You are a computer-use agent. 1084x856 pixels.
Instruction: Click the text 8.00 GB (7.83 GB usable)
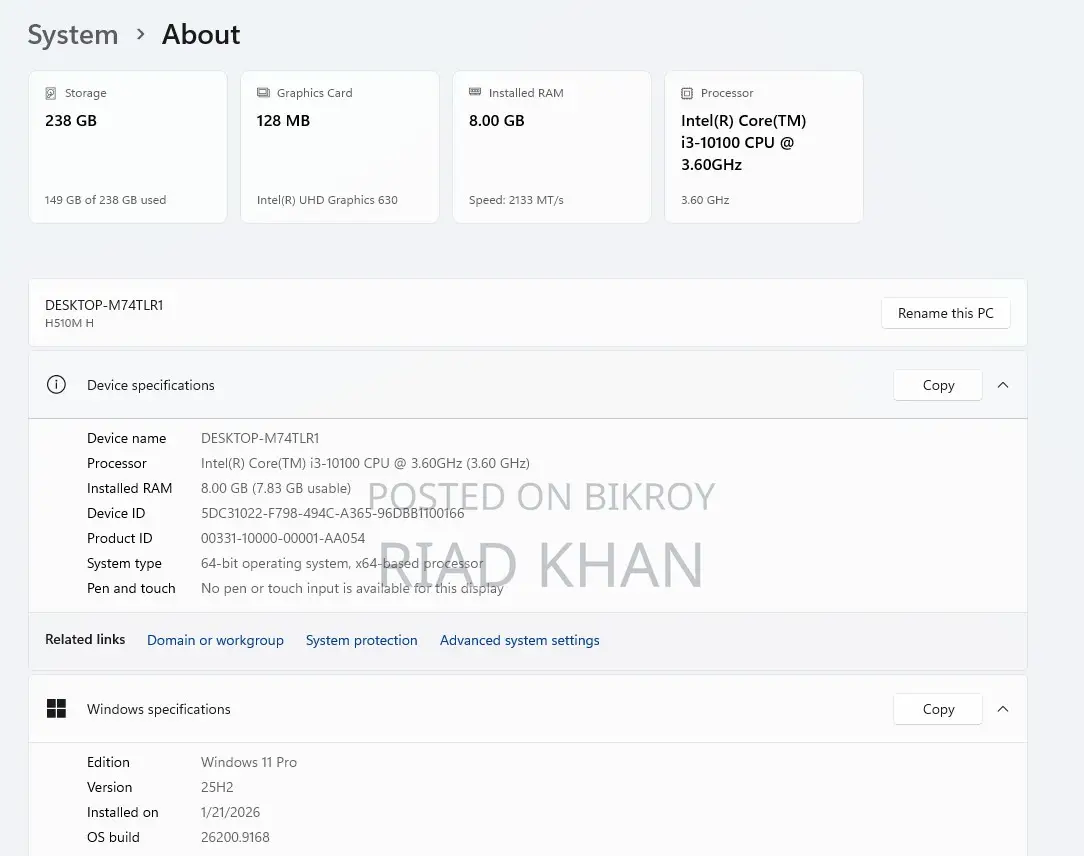[276, 488]
